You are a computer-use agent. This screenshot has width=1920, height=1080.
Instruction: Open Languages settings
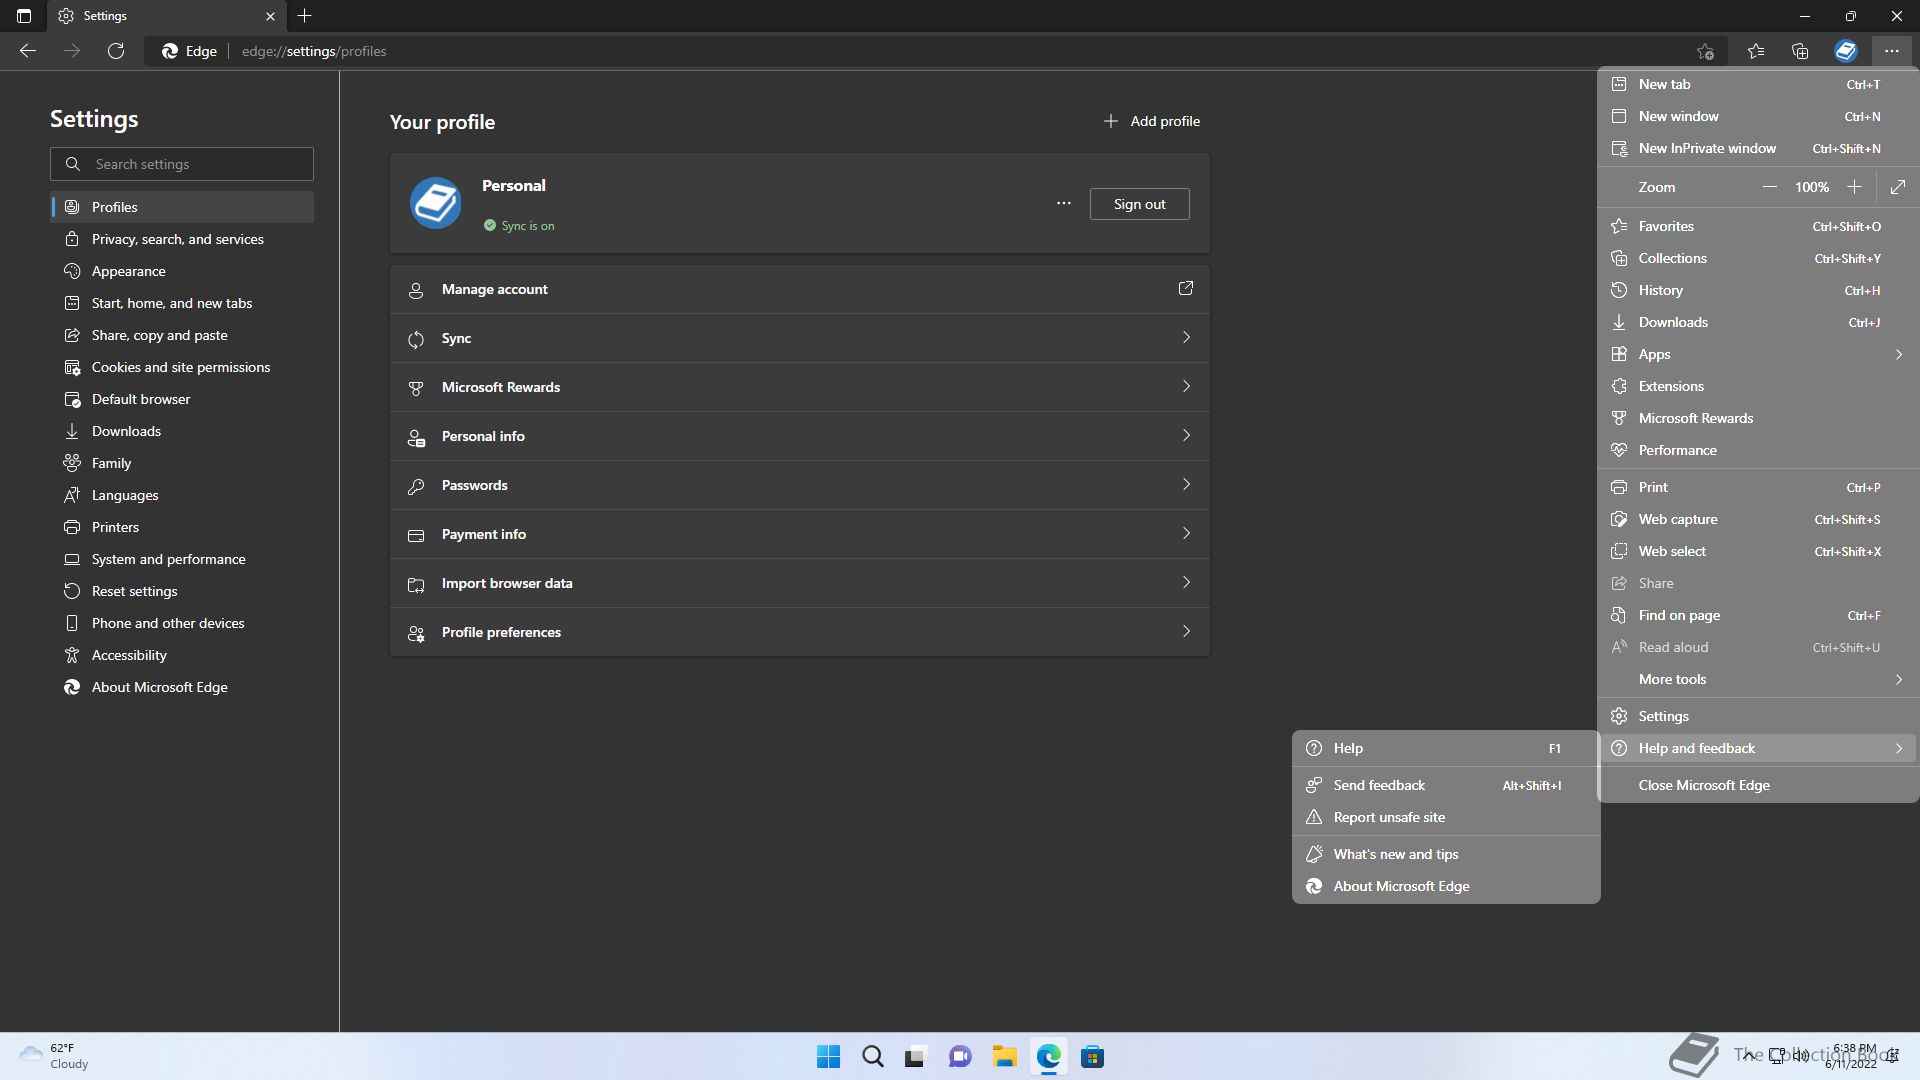pos(182,495)
